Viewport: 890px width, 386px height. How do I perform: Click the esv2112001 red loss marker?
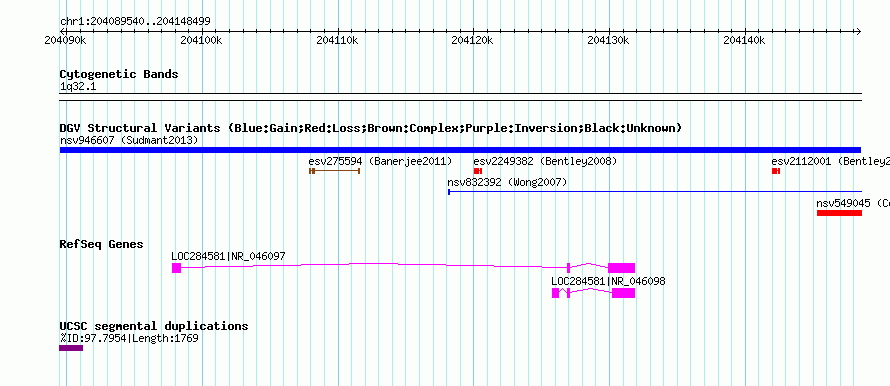[776, 170]
